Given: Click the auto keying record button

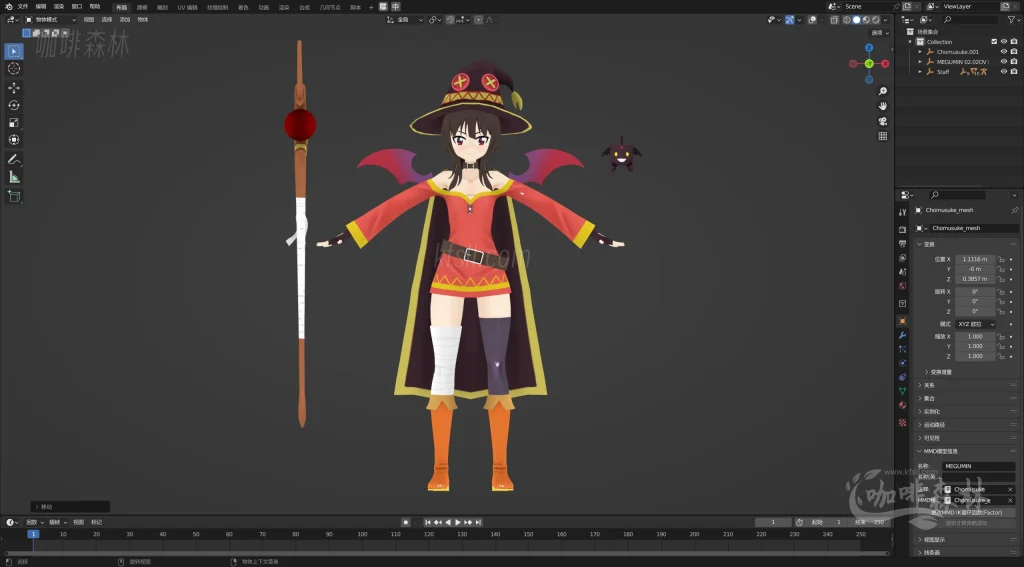Looking at the screenshot, I should tap(406, 522).
